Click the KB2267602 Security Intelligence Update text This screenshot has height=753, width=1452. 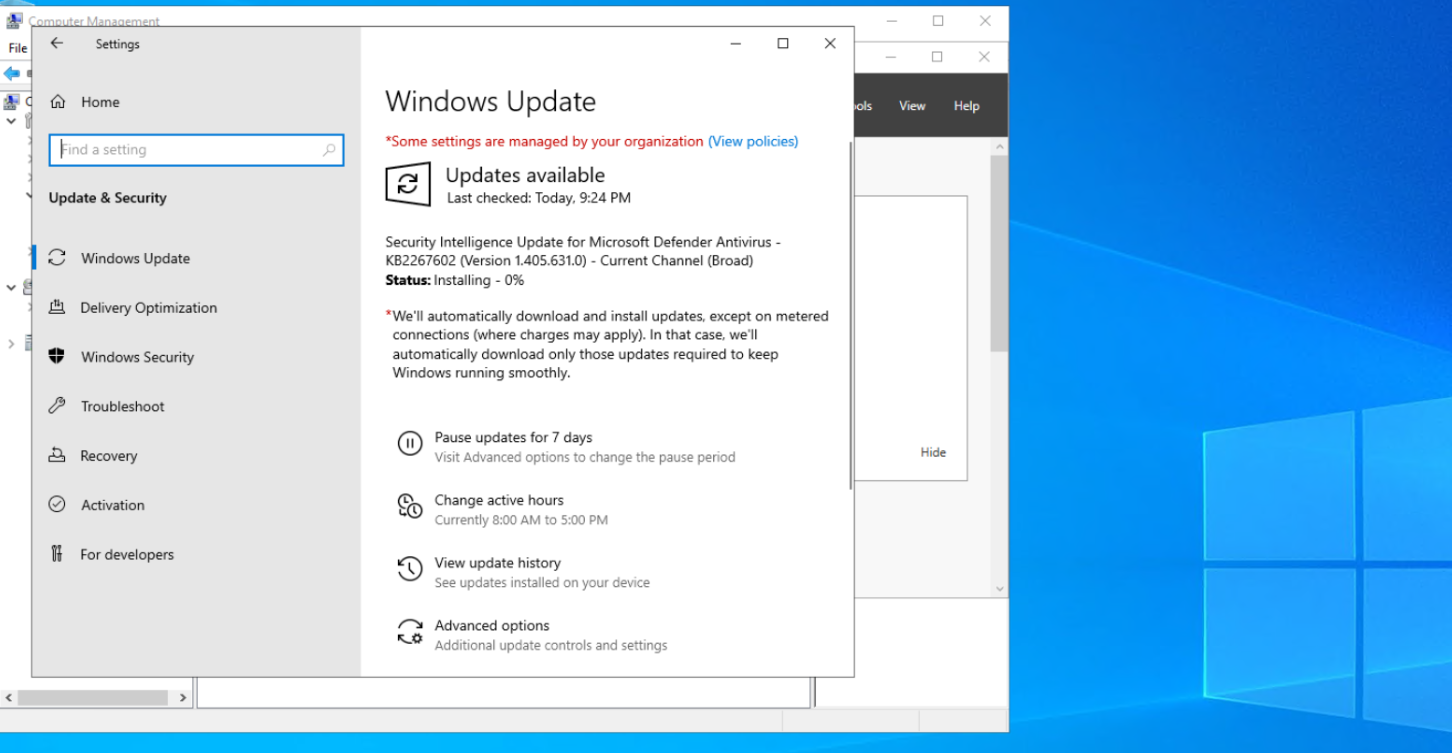tap(583, 251)
